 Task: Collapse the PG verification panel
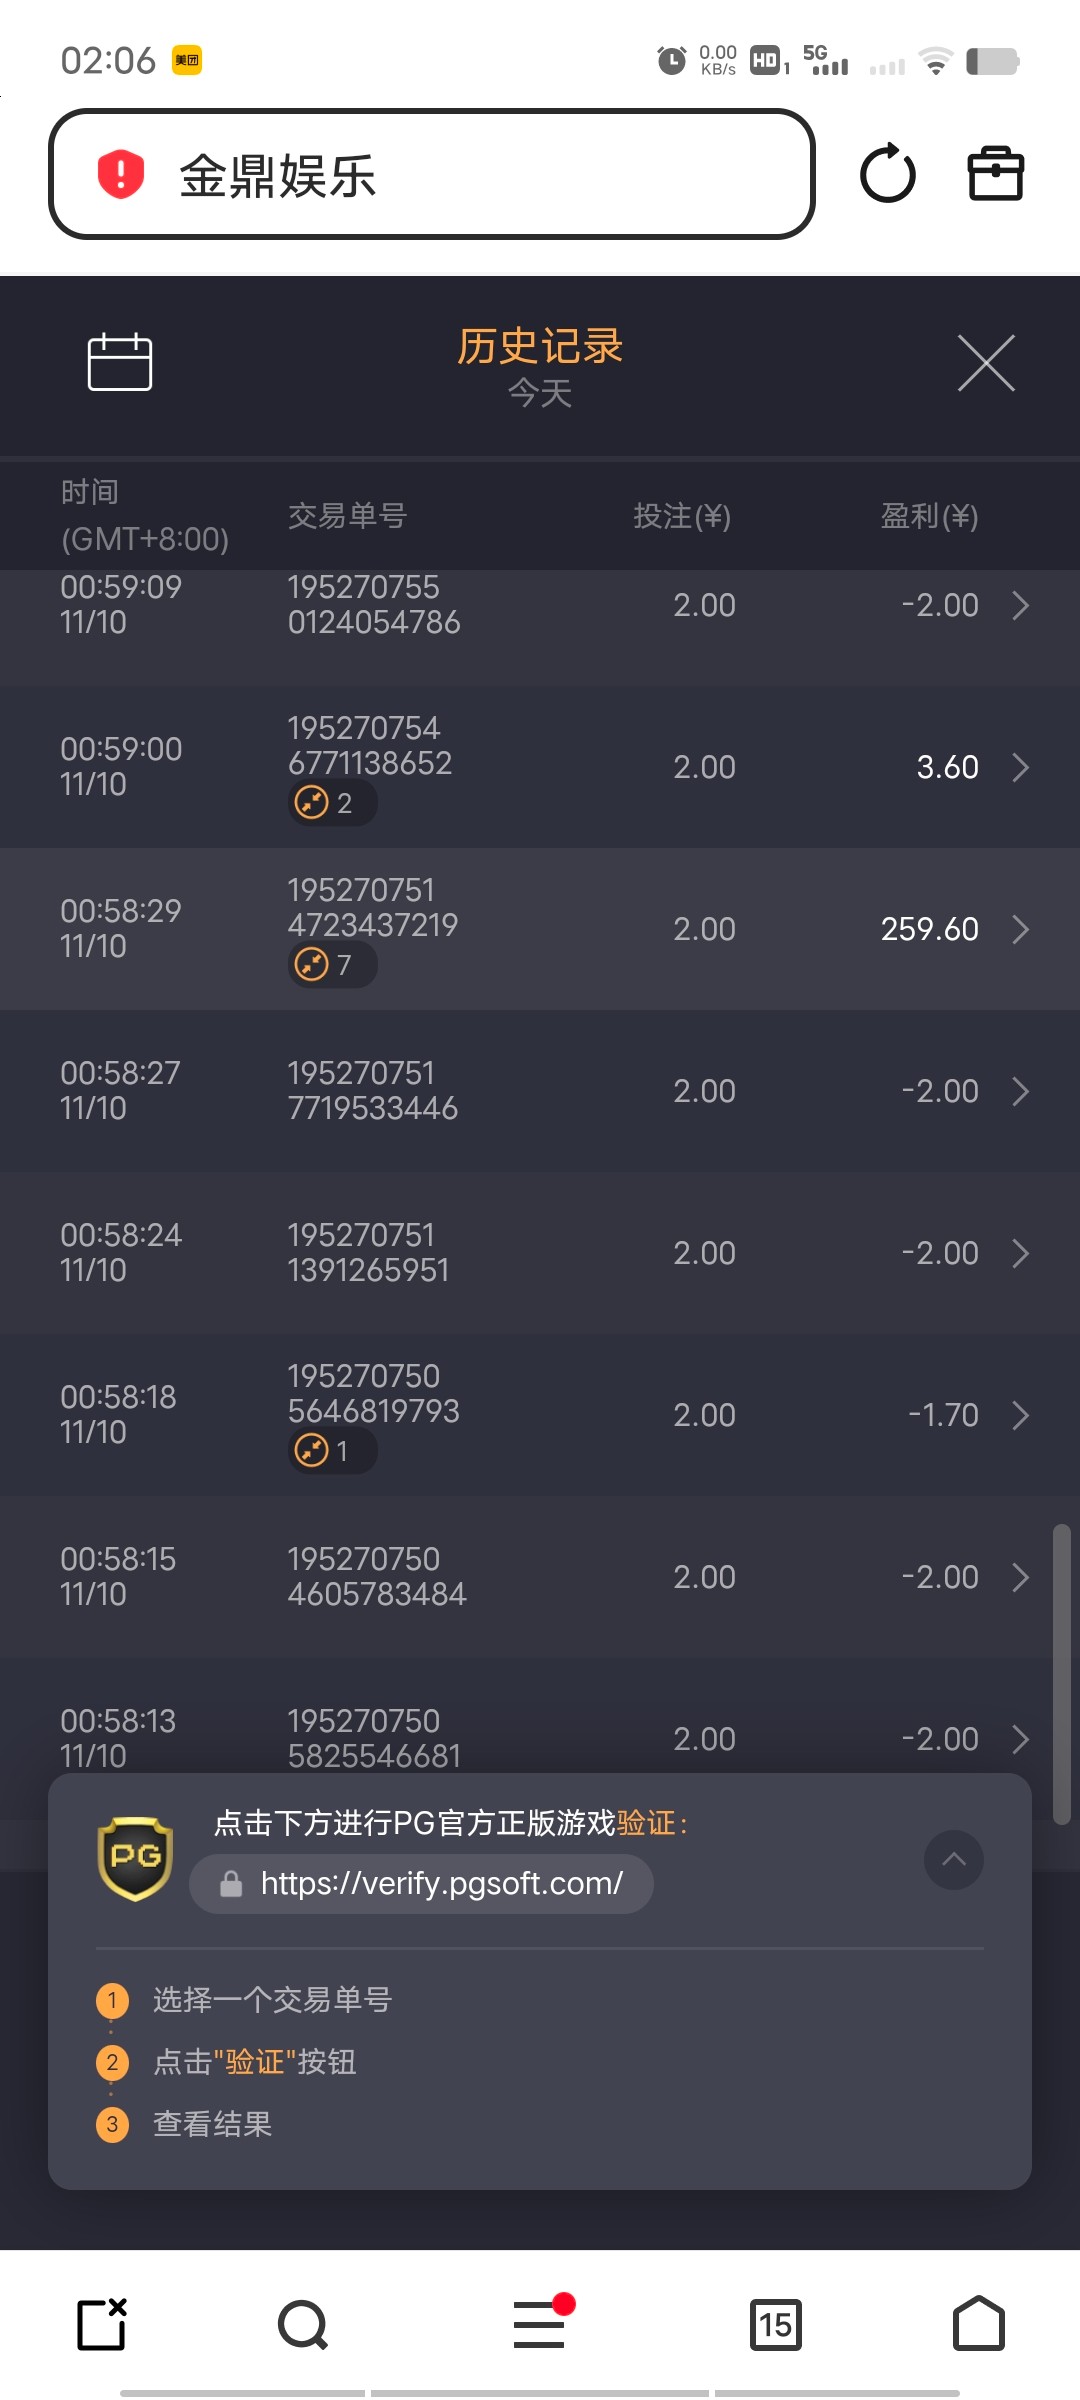tap(954, 1860)
